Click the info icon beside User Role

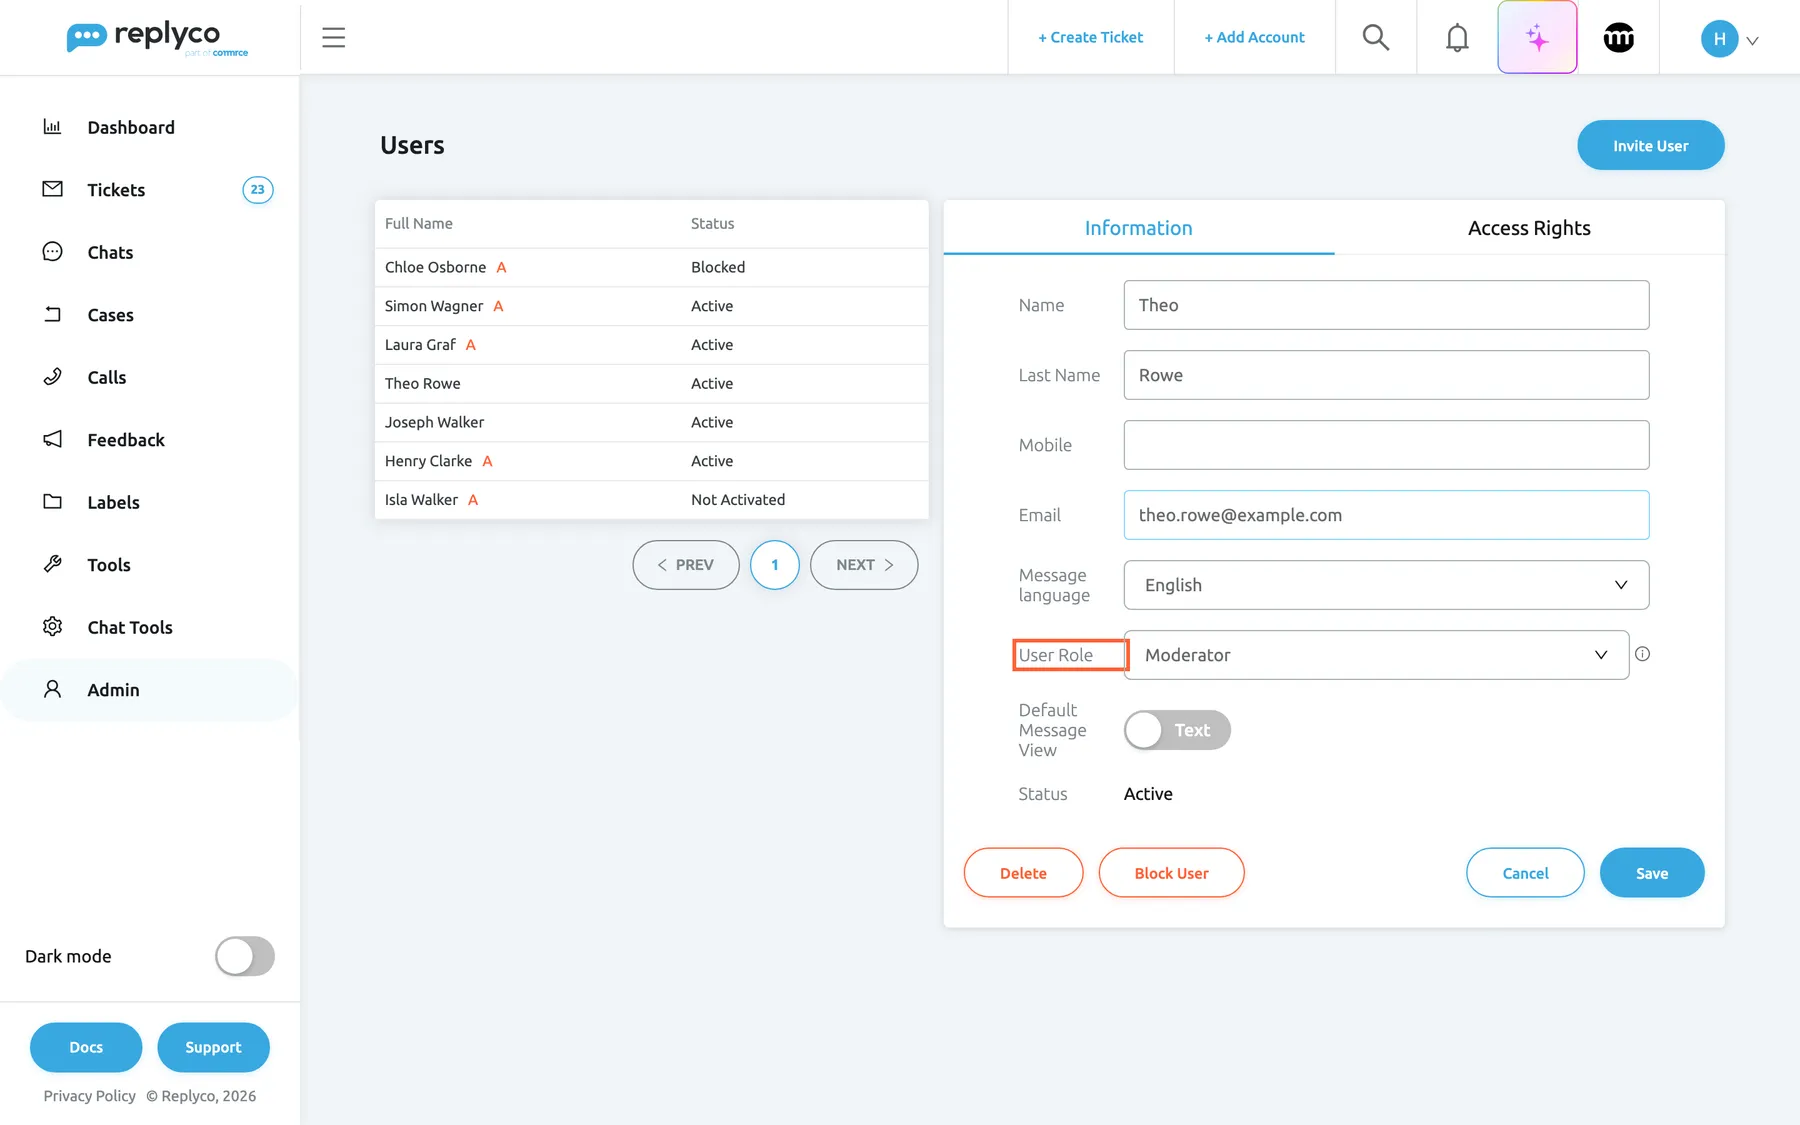(1642, 654)
